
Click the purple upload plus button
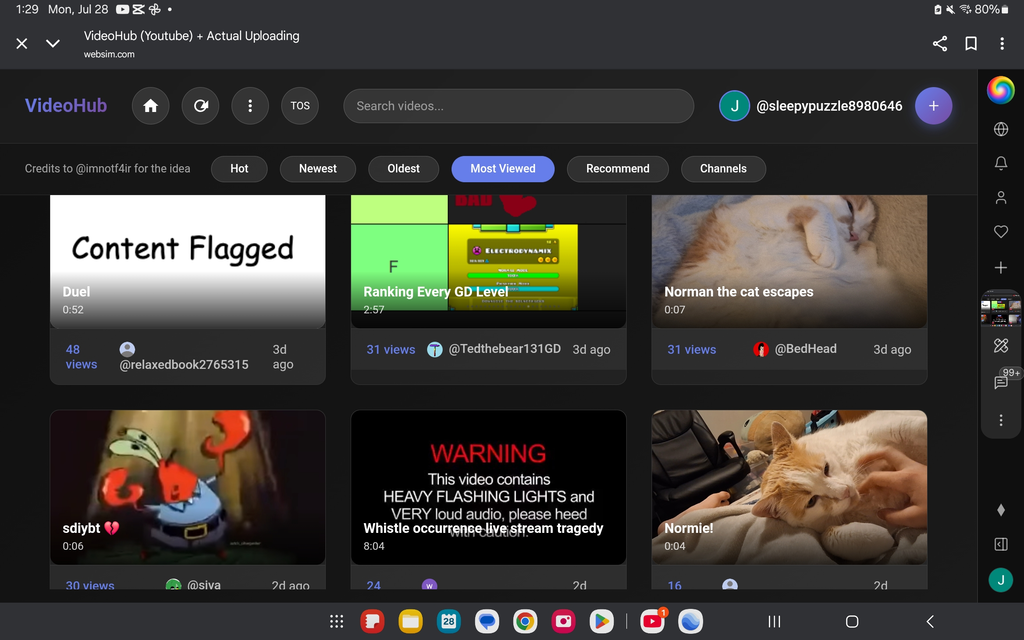click(934, 106)
